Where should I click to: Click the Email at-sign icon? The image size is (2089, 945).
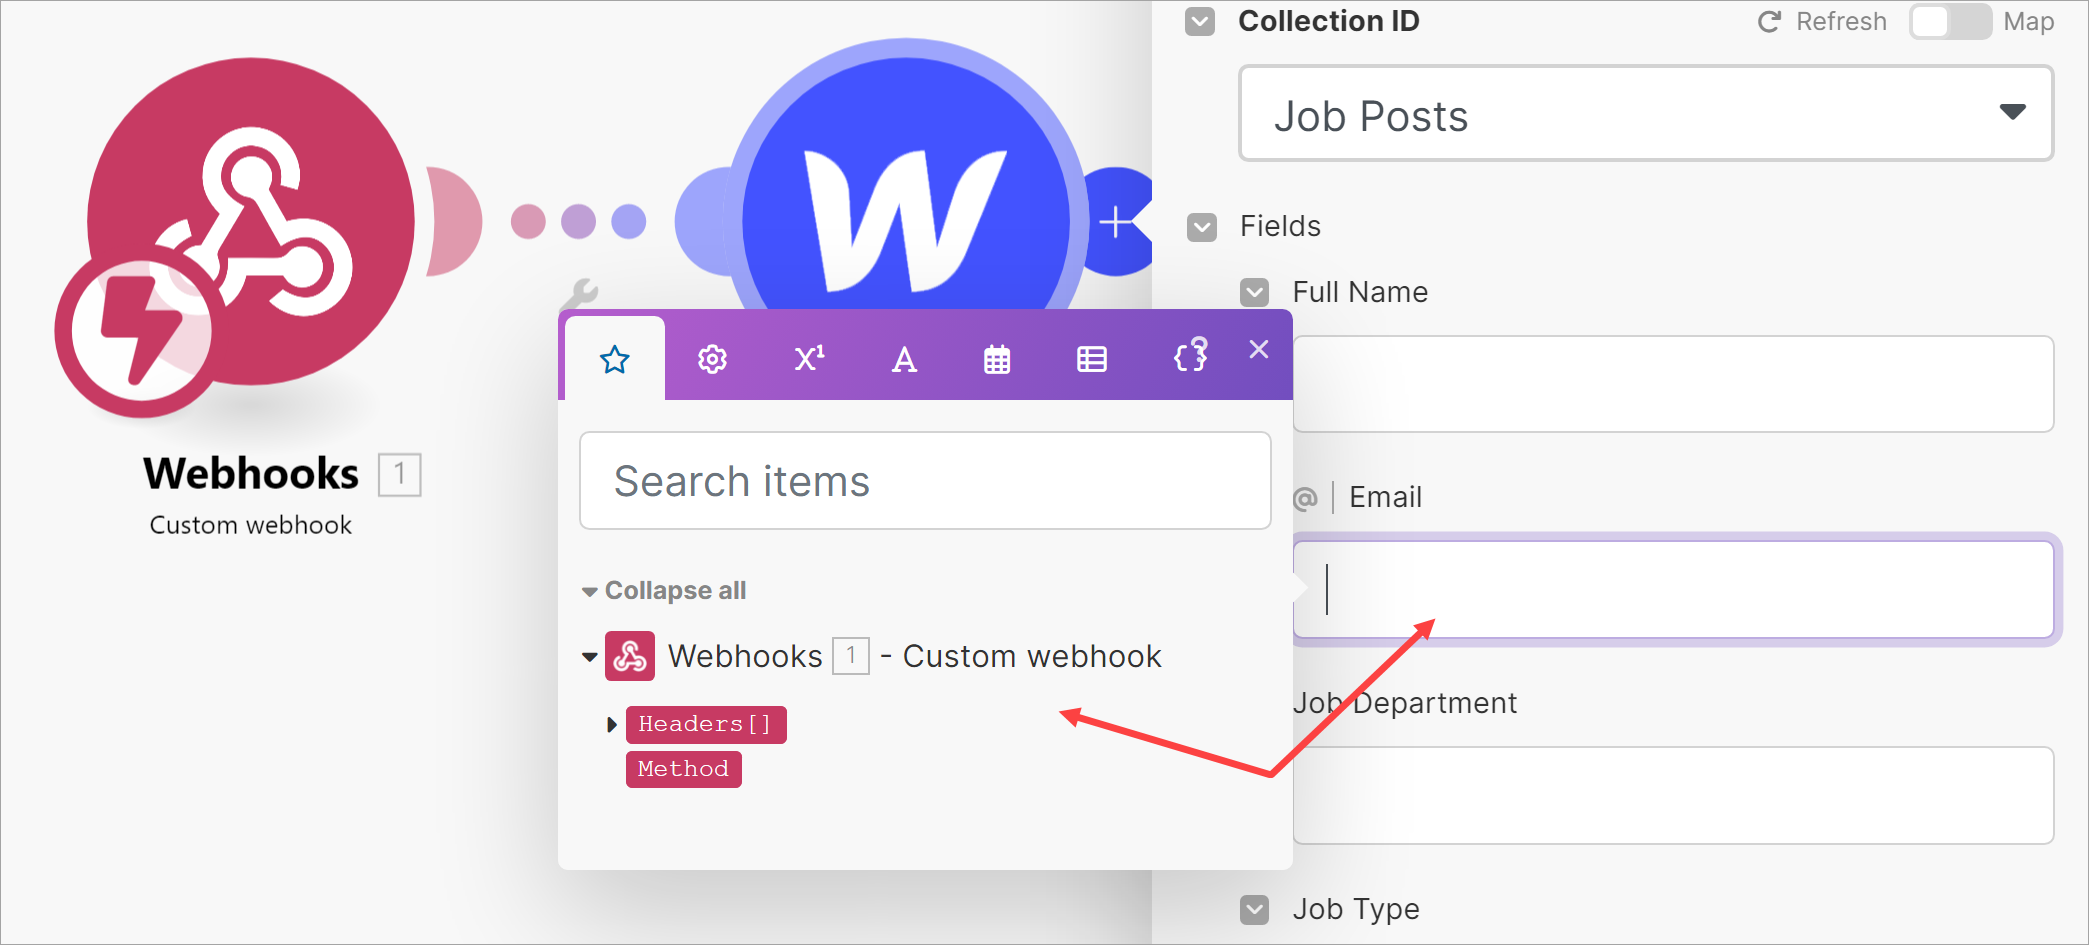pyautogui.click(x=1305, y=498)
